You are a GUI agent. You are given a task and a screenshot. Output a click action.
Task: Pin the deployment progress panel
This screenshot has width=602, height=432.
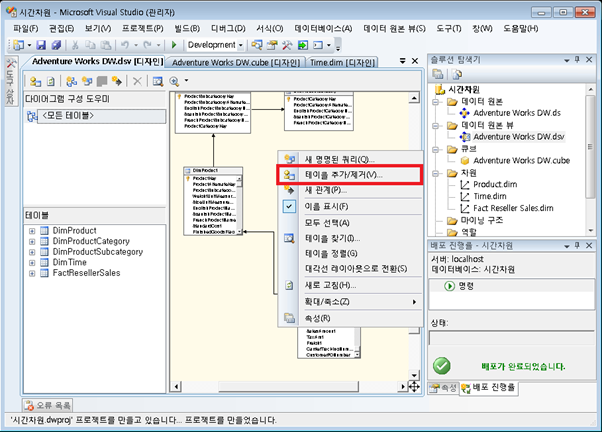coord(577,245)
